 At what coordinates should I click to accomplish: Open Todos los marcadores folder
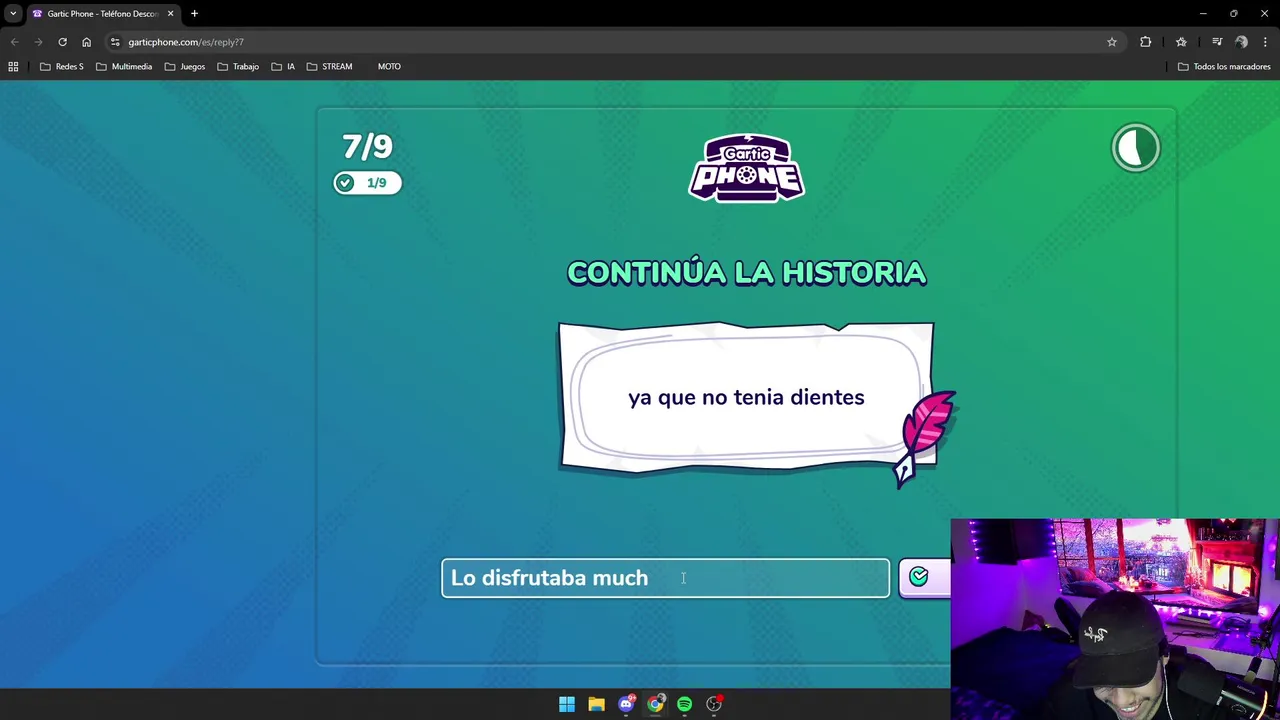(1224, 67)
